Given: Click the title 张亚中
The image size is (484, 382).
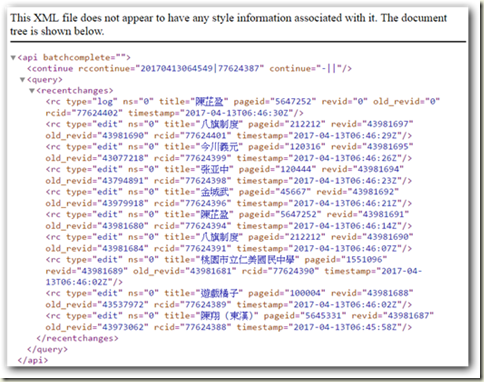Looking at the screenshot, I should [215, 169].
